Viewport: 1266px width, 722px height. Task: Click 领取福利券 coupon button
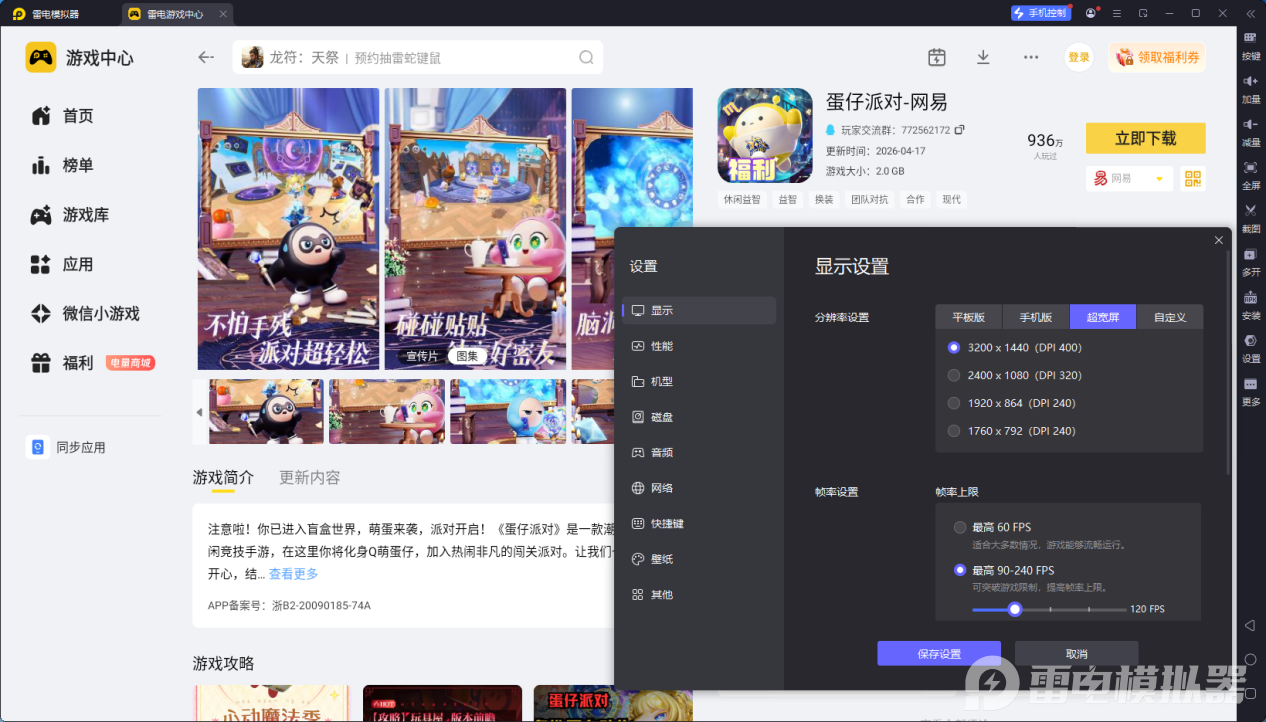[1157, 57]
